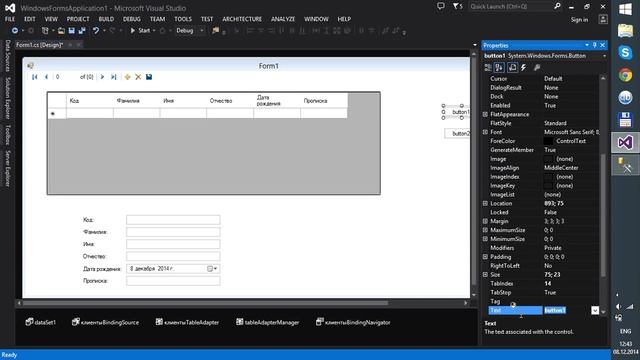Click the Enabled property True value
Viewport: 640px width, 360px height.
tap(550, 106)
